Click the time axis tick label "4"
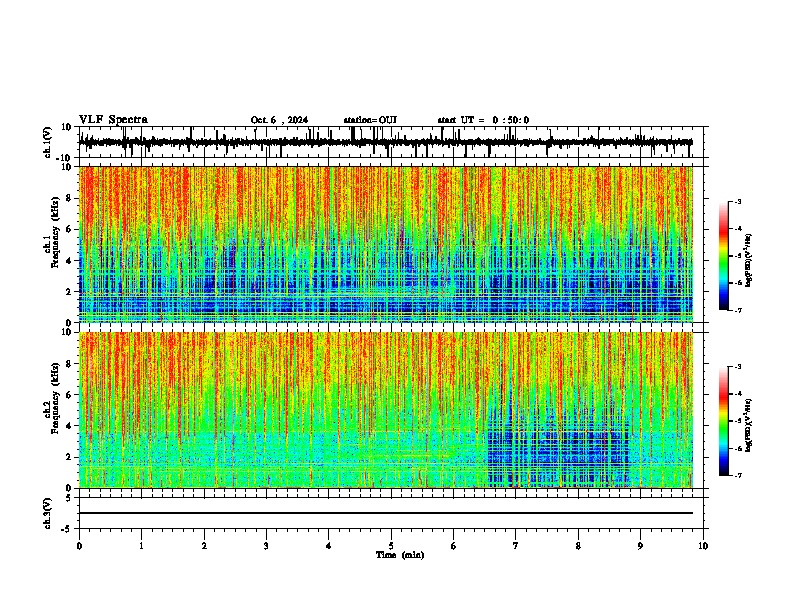 [x=329, y=546]
